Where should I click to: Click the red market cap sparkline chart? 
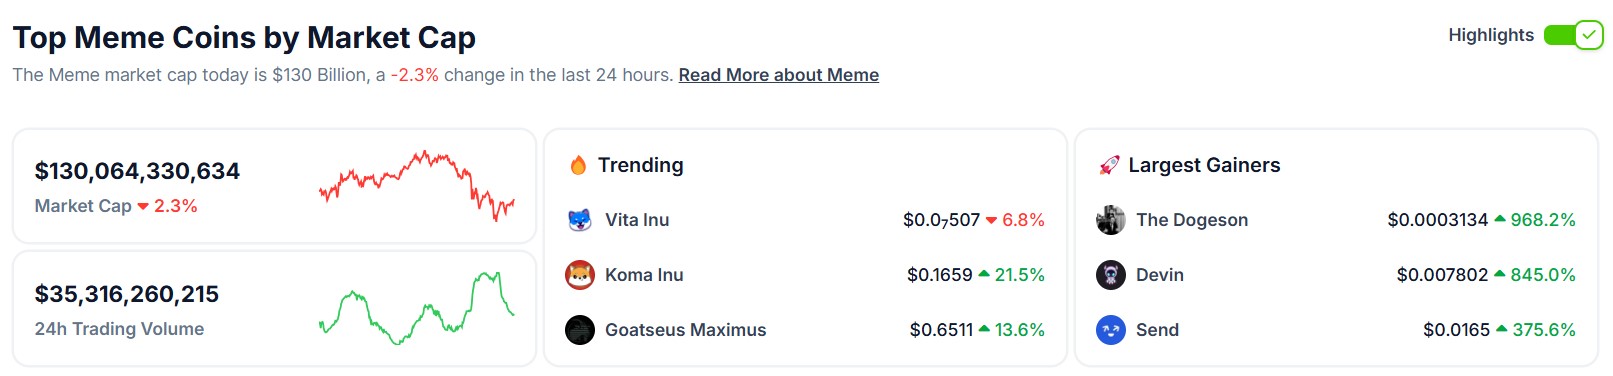(x=417, y=185)
